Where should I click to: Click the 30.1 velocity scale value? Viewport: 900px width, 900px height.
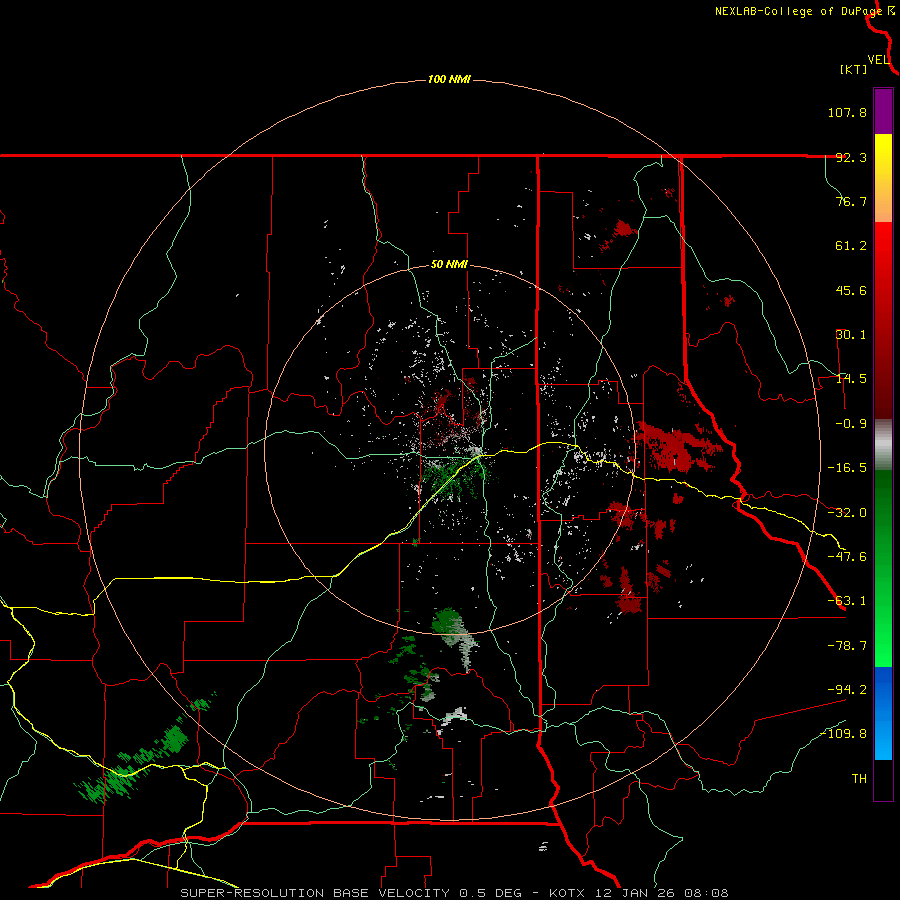[851, 335]
